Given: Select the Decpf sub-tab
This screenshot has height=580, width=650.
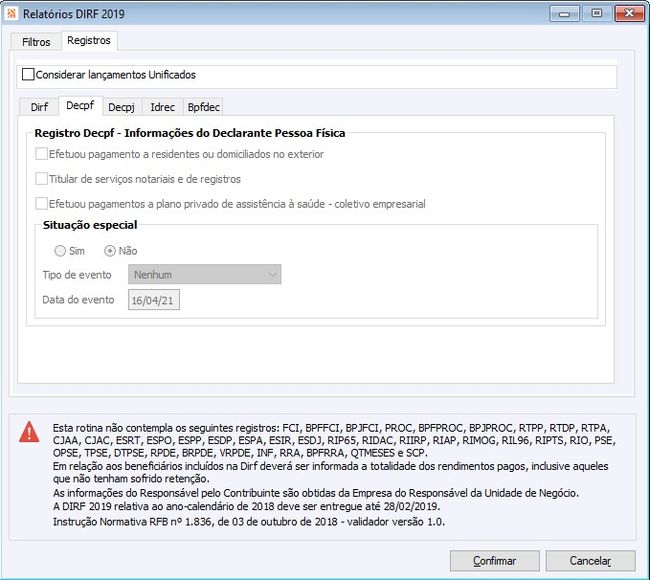Looking at the screenshot, I should (x=80, y=105).
